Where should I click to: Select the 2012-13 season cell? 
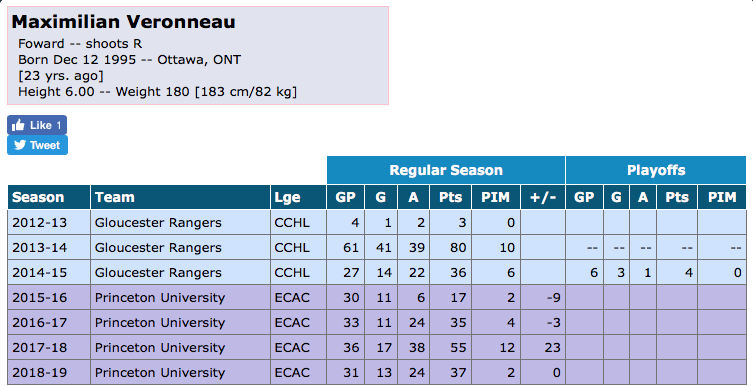pos(49,223)
